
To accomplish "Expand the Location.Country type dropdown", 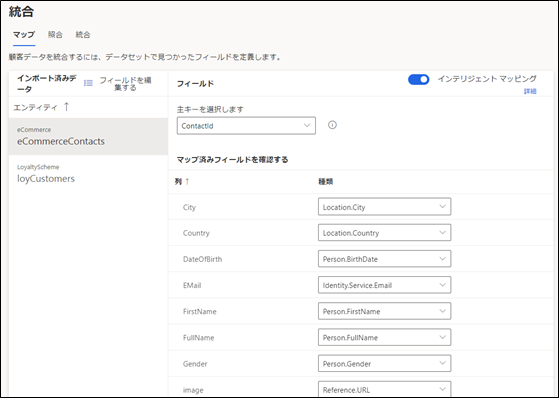I will tap(384, 233).
